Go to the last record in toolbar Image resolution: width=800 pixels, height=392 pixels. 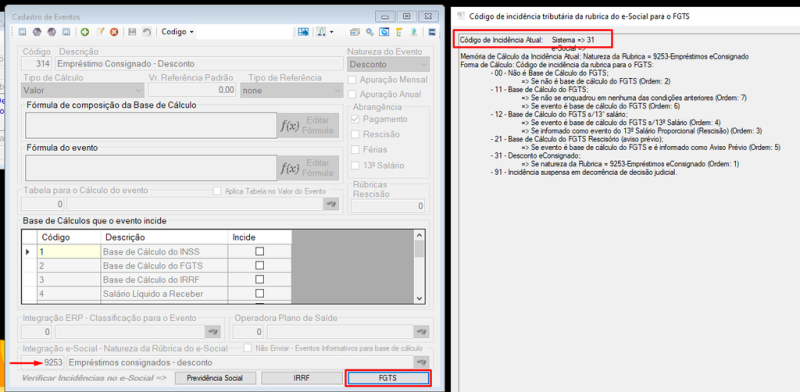pos(66,32)
